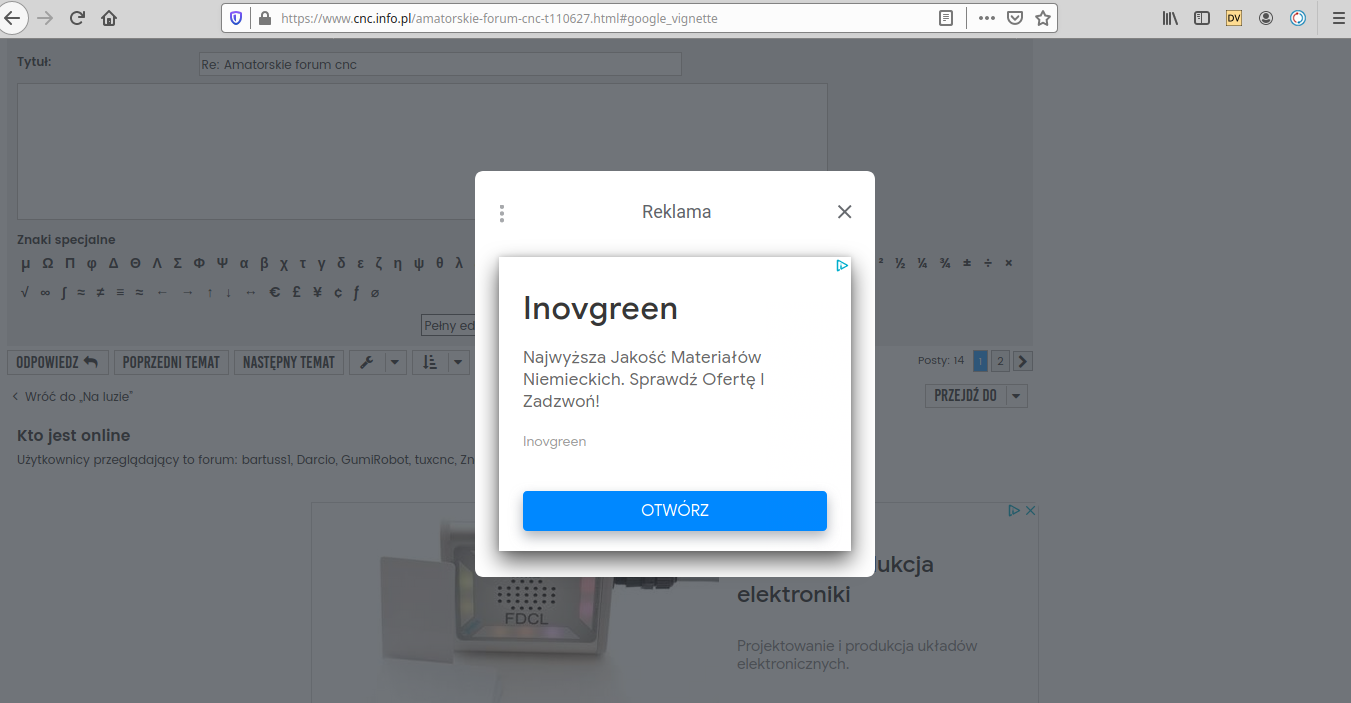Insert the Π special character
This screenshot has height=703, width=1351.
coord(69,264)
